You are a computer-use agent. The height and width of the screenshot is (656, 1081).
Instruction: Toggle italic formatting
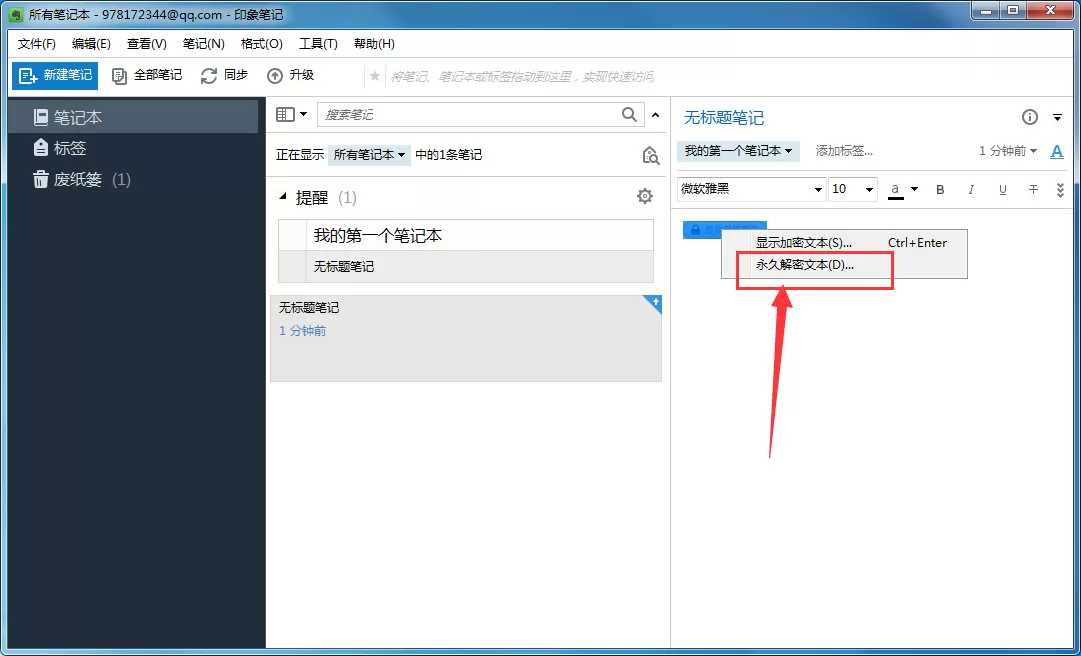(971, 189)
